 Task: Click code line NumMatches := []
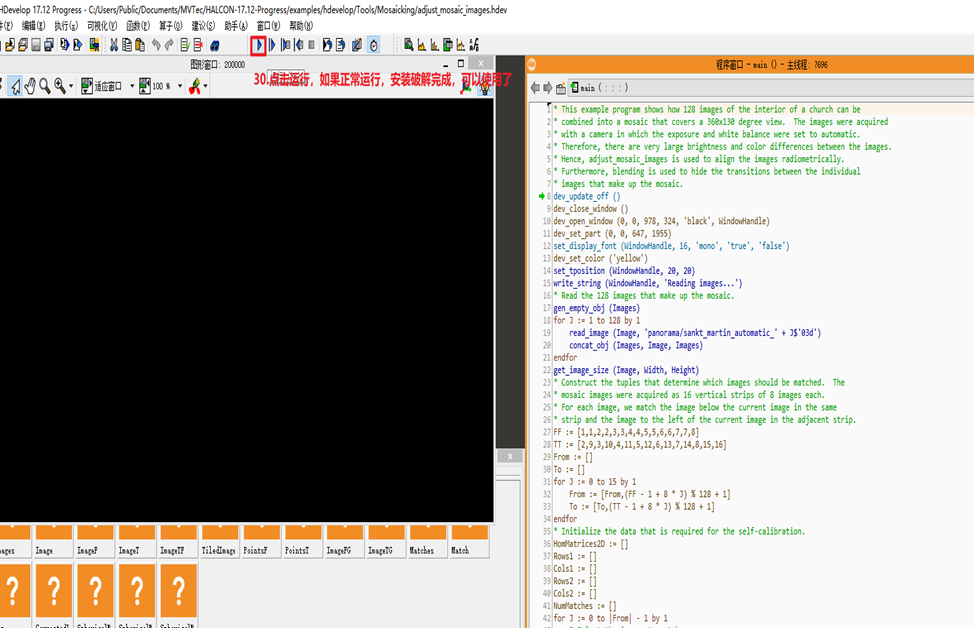pyautogui.click(x=585, y=606)
